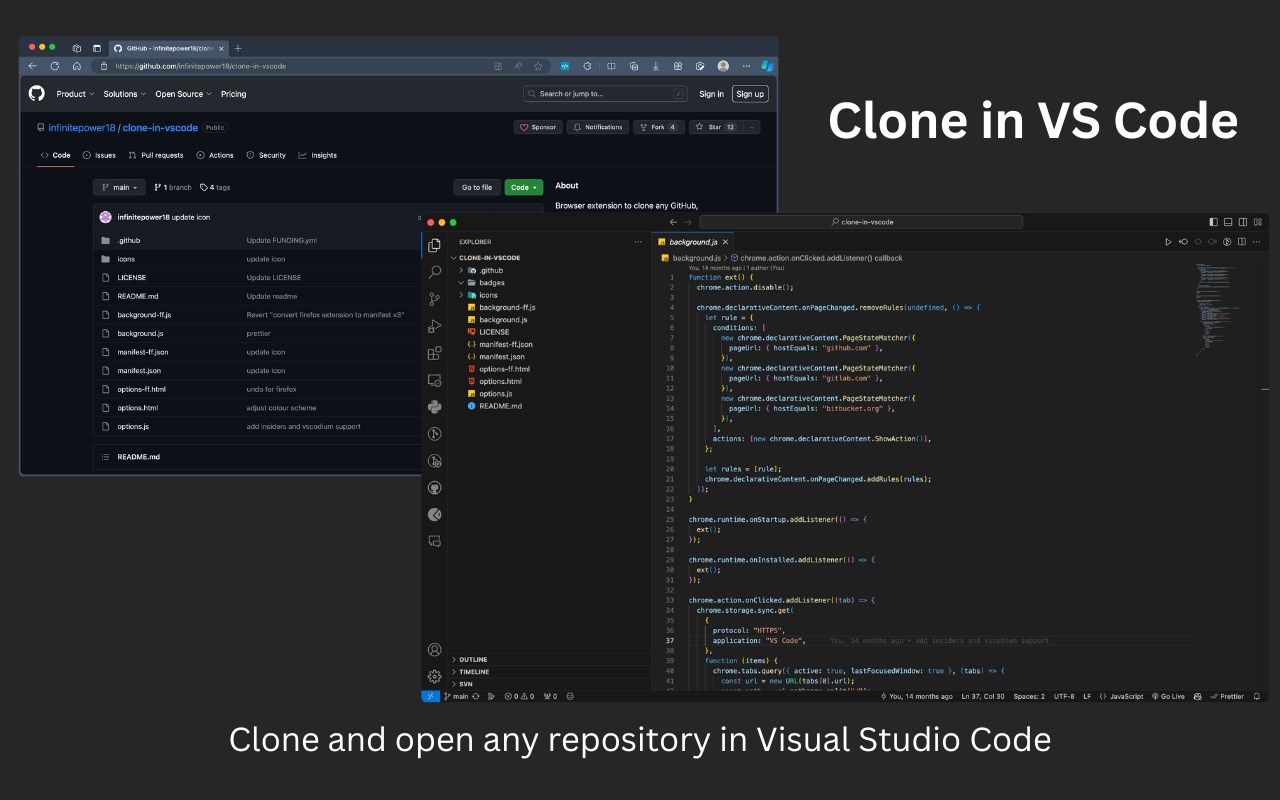Toggle the bottom panel in VS Code title bar

1228,222
